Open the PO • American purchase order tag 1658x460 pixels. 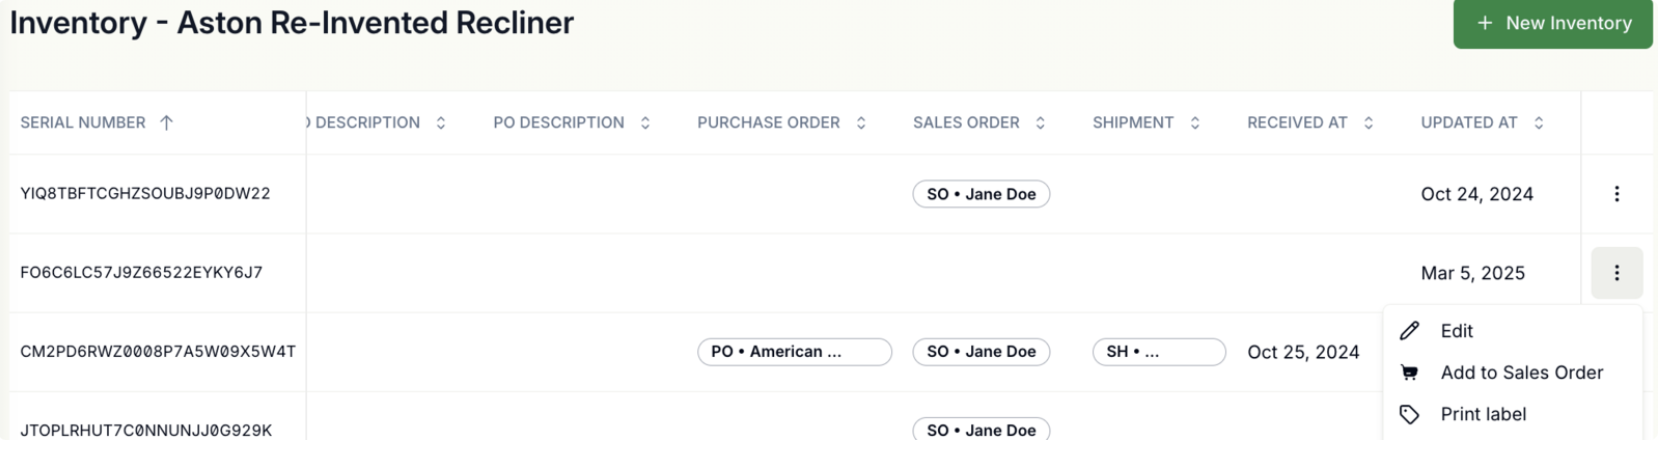794,352
